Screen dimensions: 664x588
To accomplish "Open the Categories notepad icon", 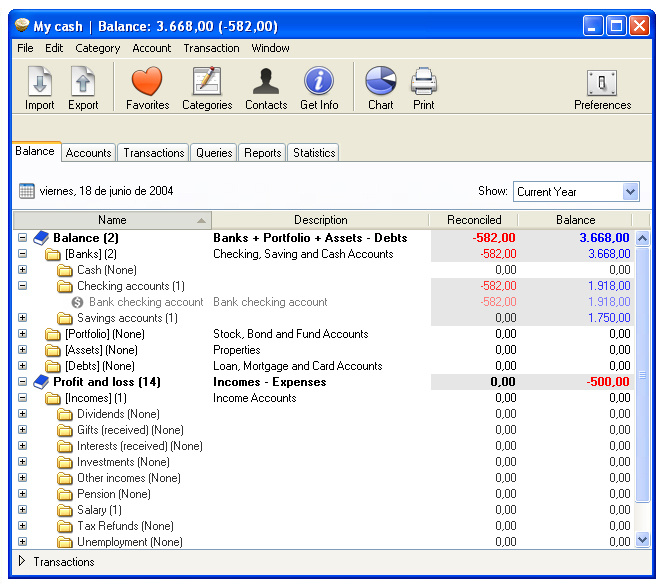I will pyautogui.click(x=207, y=87).
